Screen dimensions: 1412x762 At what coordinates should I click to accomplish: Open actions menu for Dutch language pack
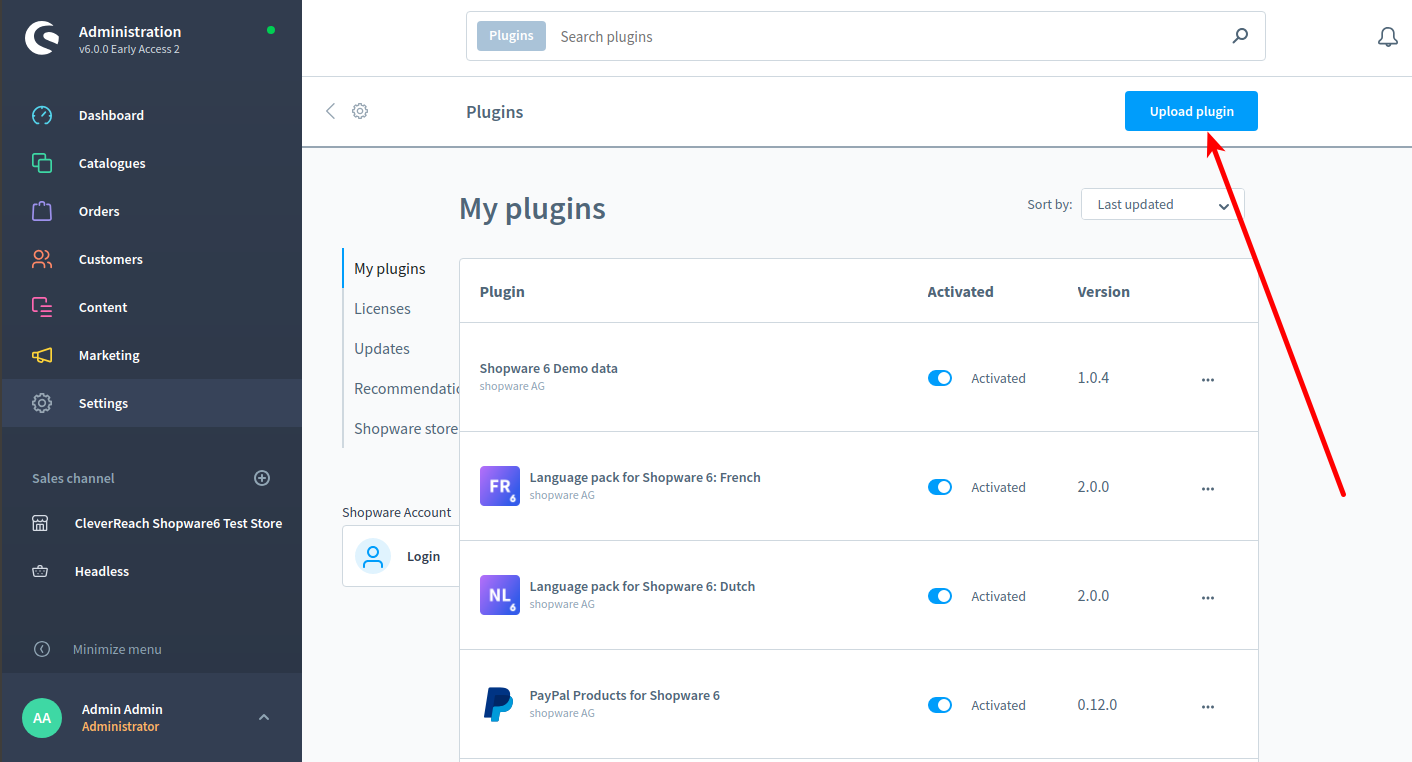pos(1208,598)
